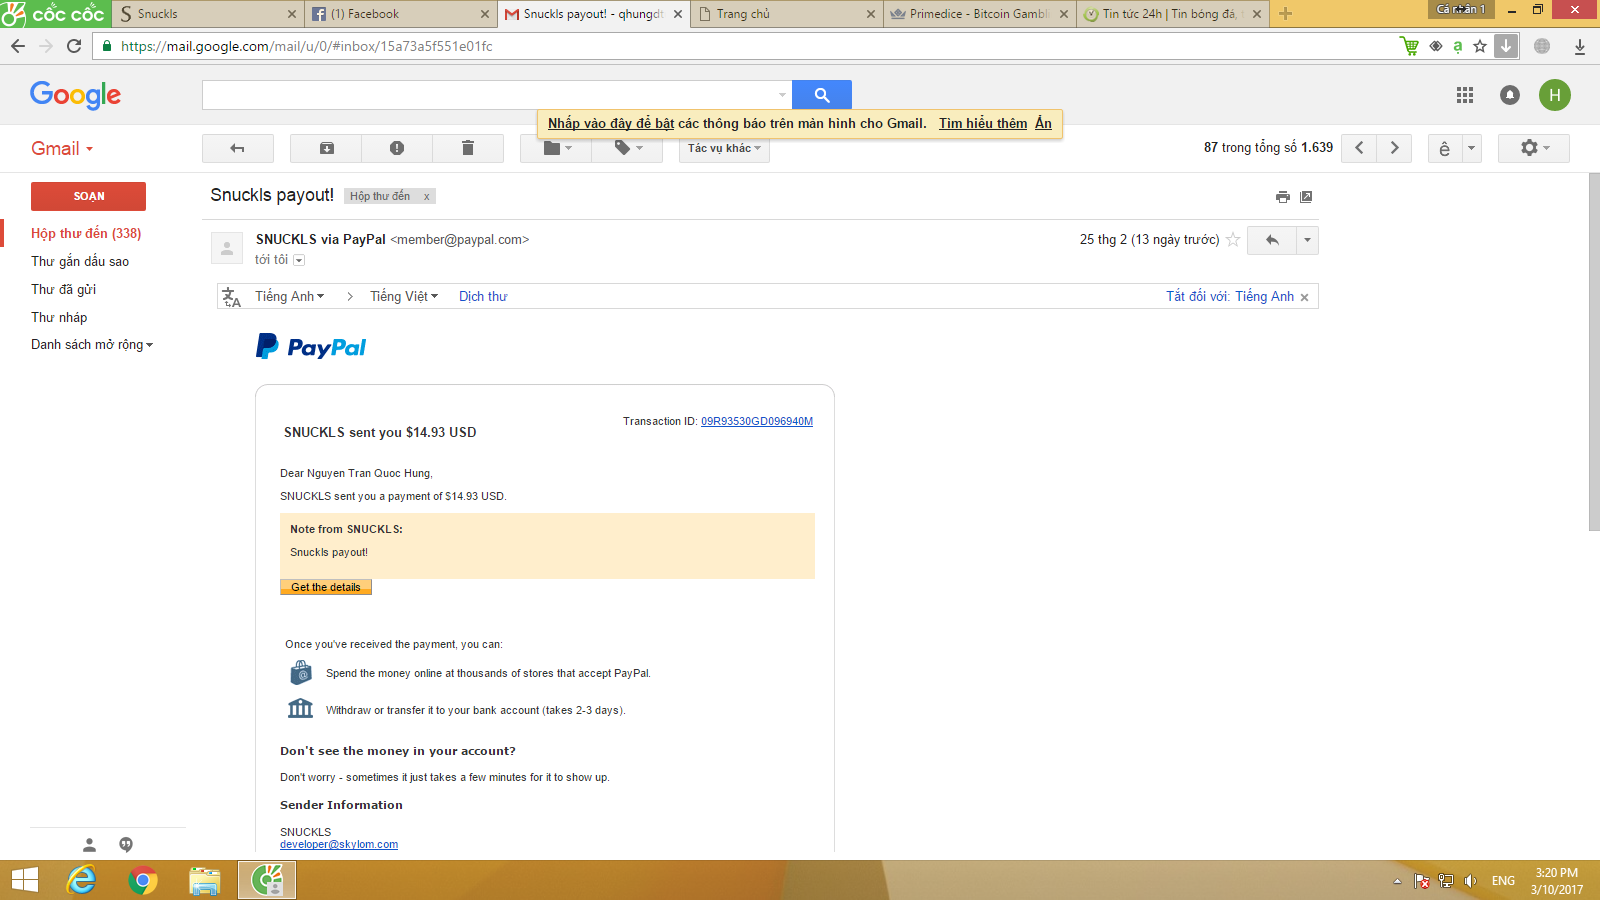The image size is (1600, 900).
Task: Go back with browser back arrow
Action: click(x=18, y=46)
